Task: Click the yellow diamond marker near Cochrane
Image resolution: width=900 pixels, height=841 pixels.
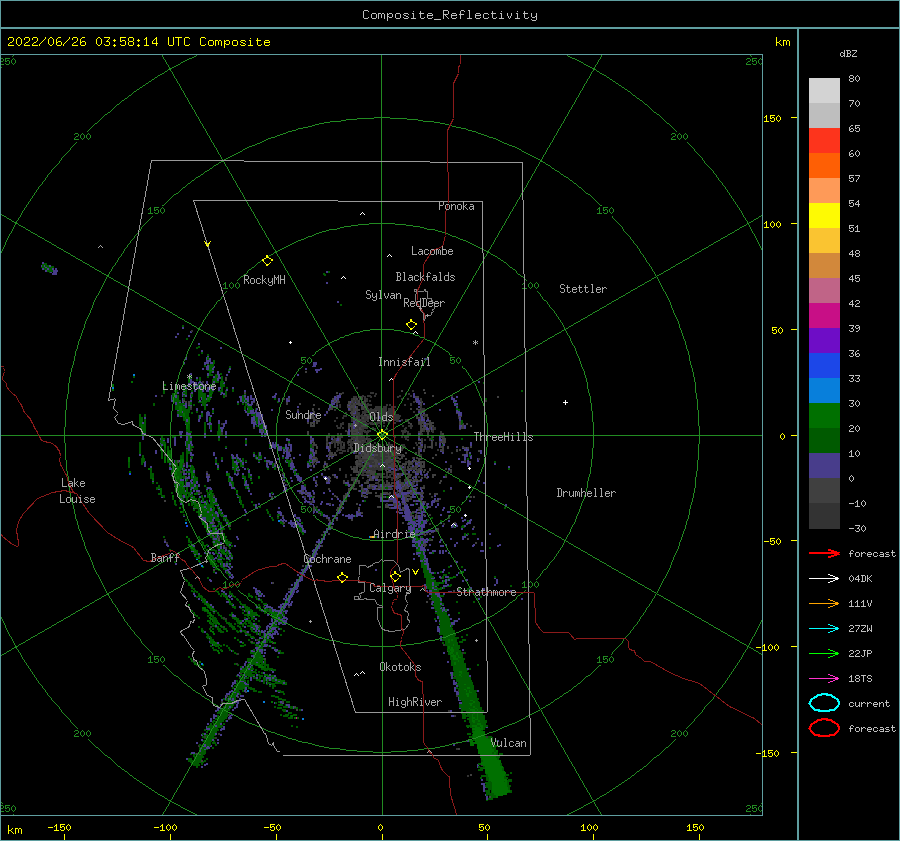Action: [343, 577]
